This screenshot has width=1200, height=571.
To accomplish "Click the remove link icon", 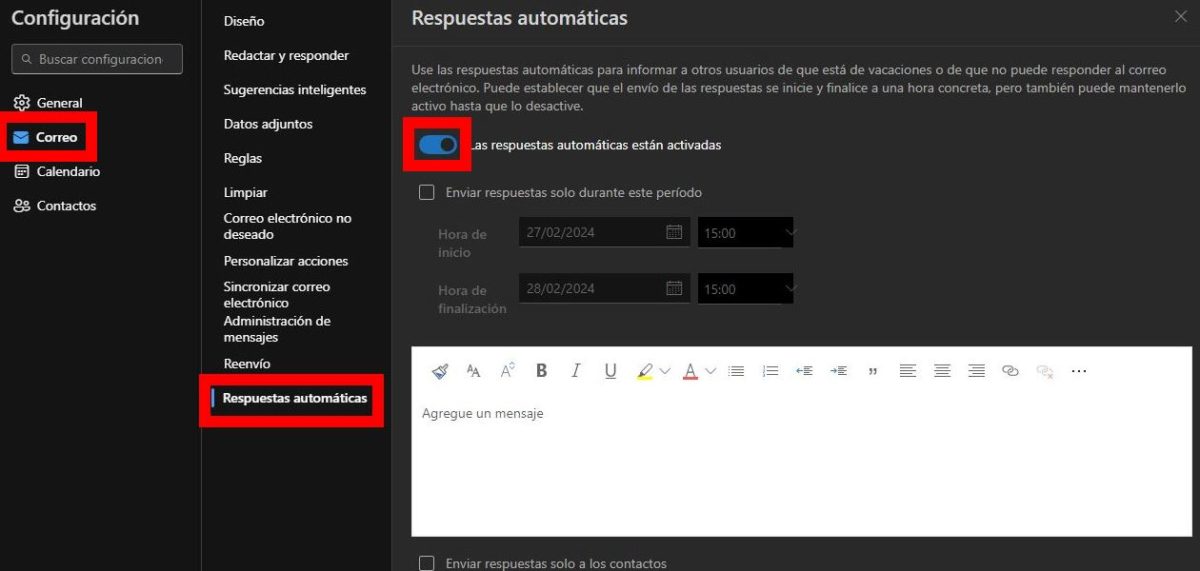I will click(x=1045, y=371).
